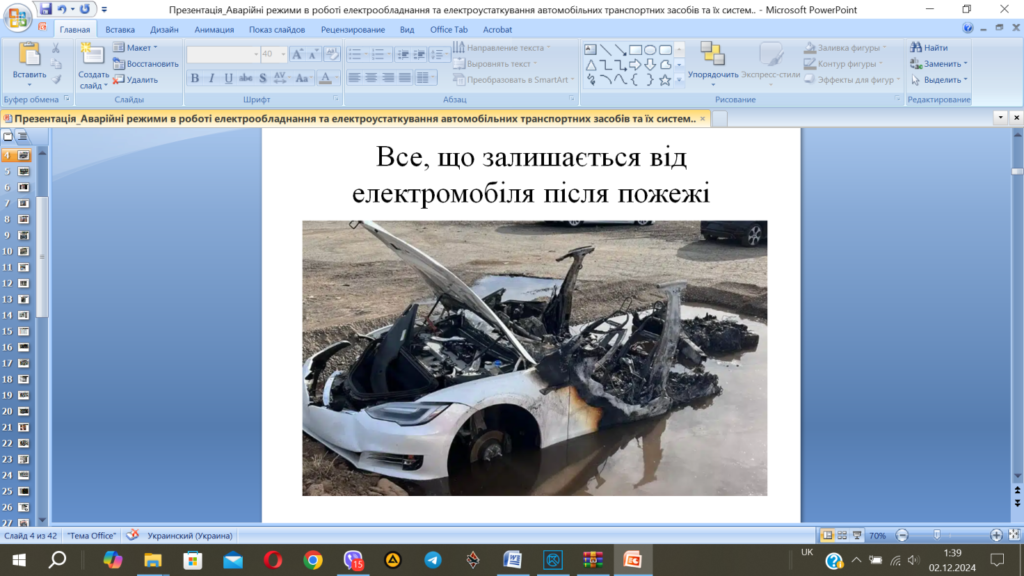1024x576 pixels.
Task: Toggle Italic formatting
Action: (x=212, y=78)
